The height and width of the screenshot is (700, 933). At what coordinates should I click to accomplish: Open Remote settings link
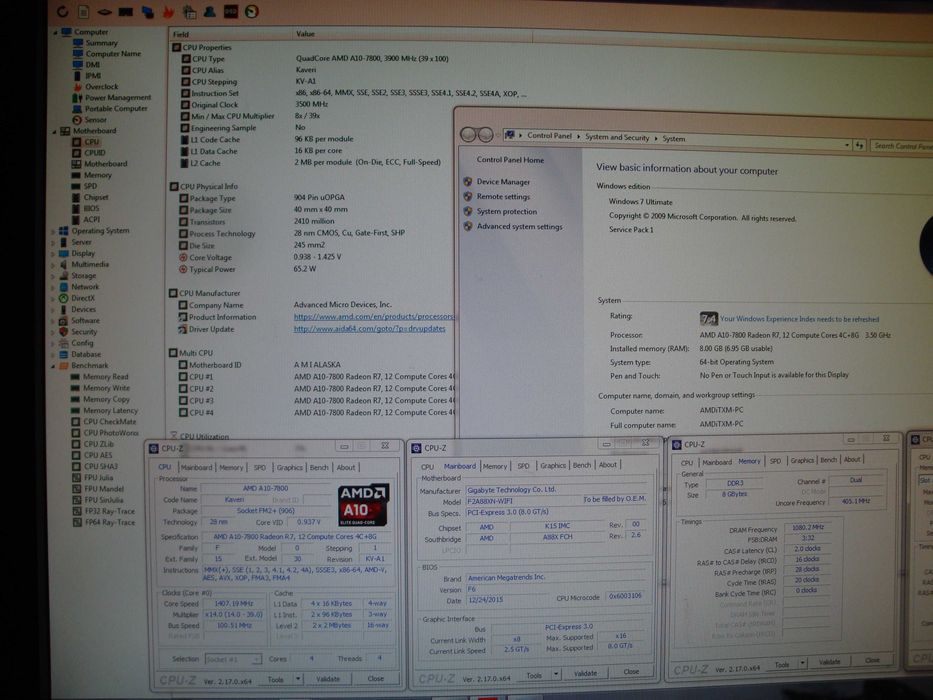pyautogui.click(x=503, y=197)
